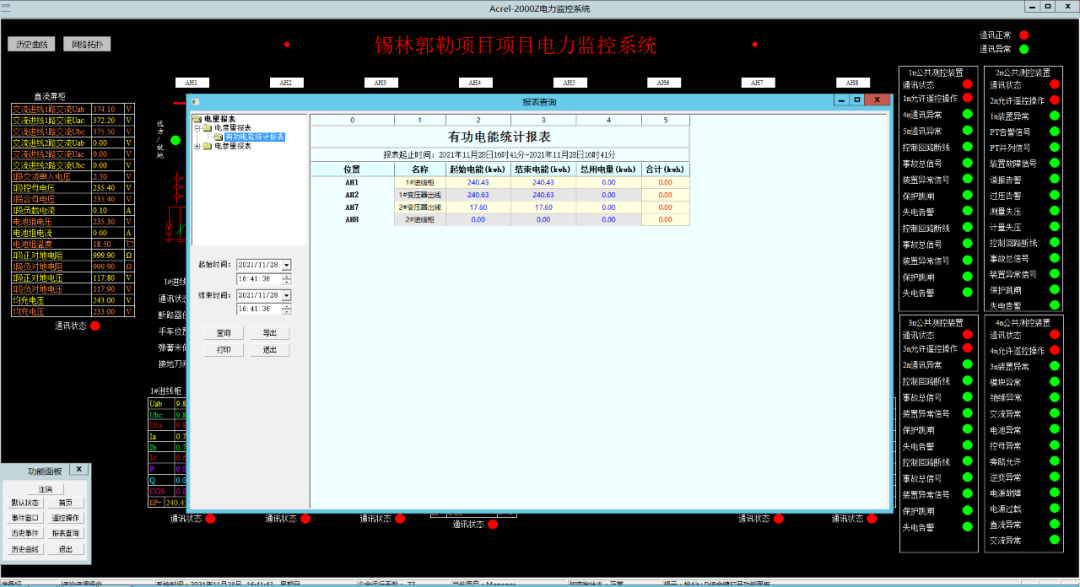Open the 起始时间 date dropdown
The height and width of the screenshot is (587, 1080).
click(x=286, y=265)
